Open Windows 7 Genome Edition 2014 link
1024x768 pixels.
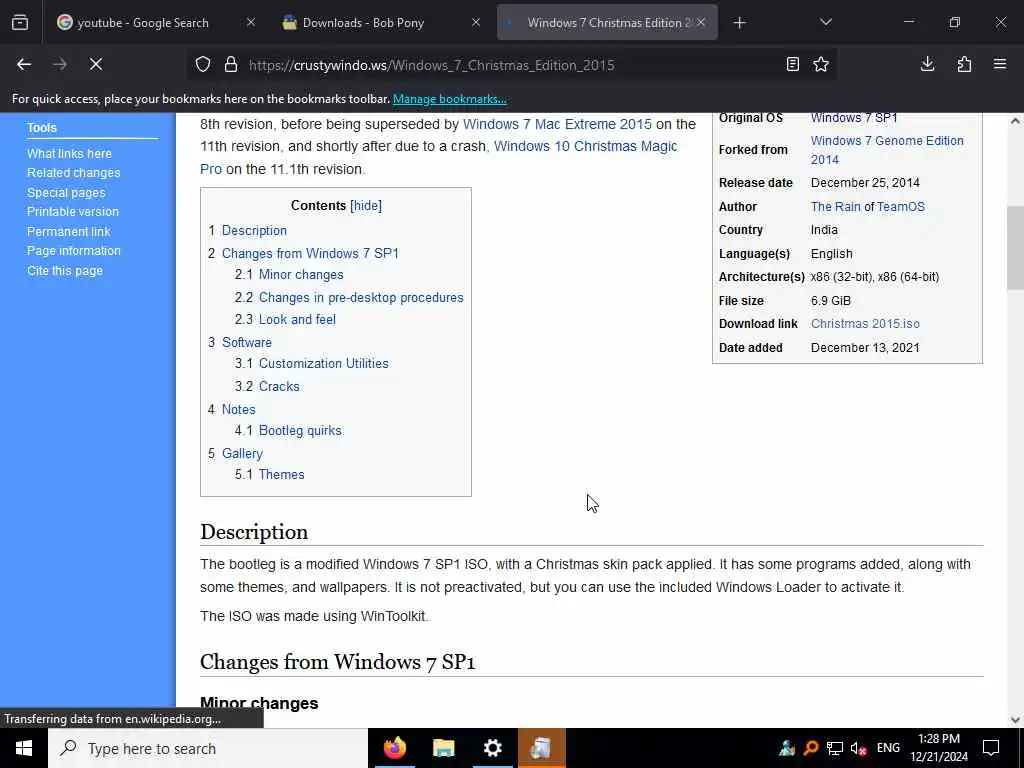tap(887, 150)
